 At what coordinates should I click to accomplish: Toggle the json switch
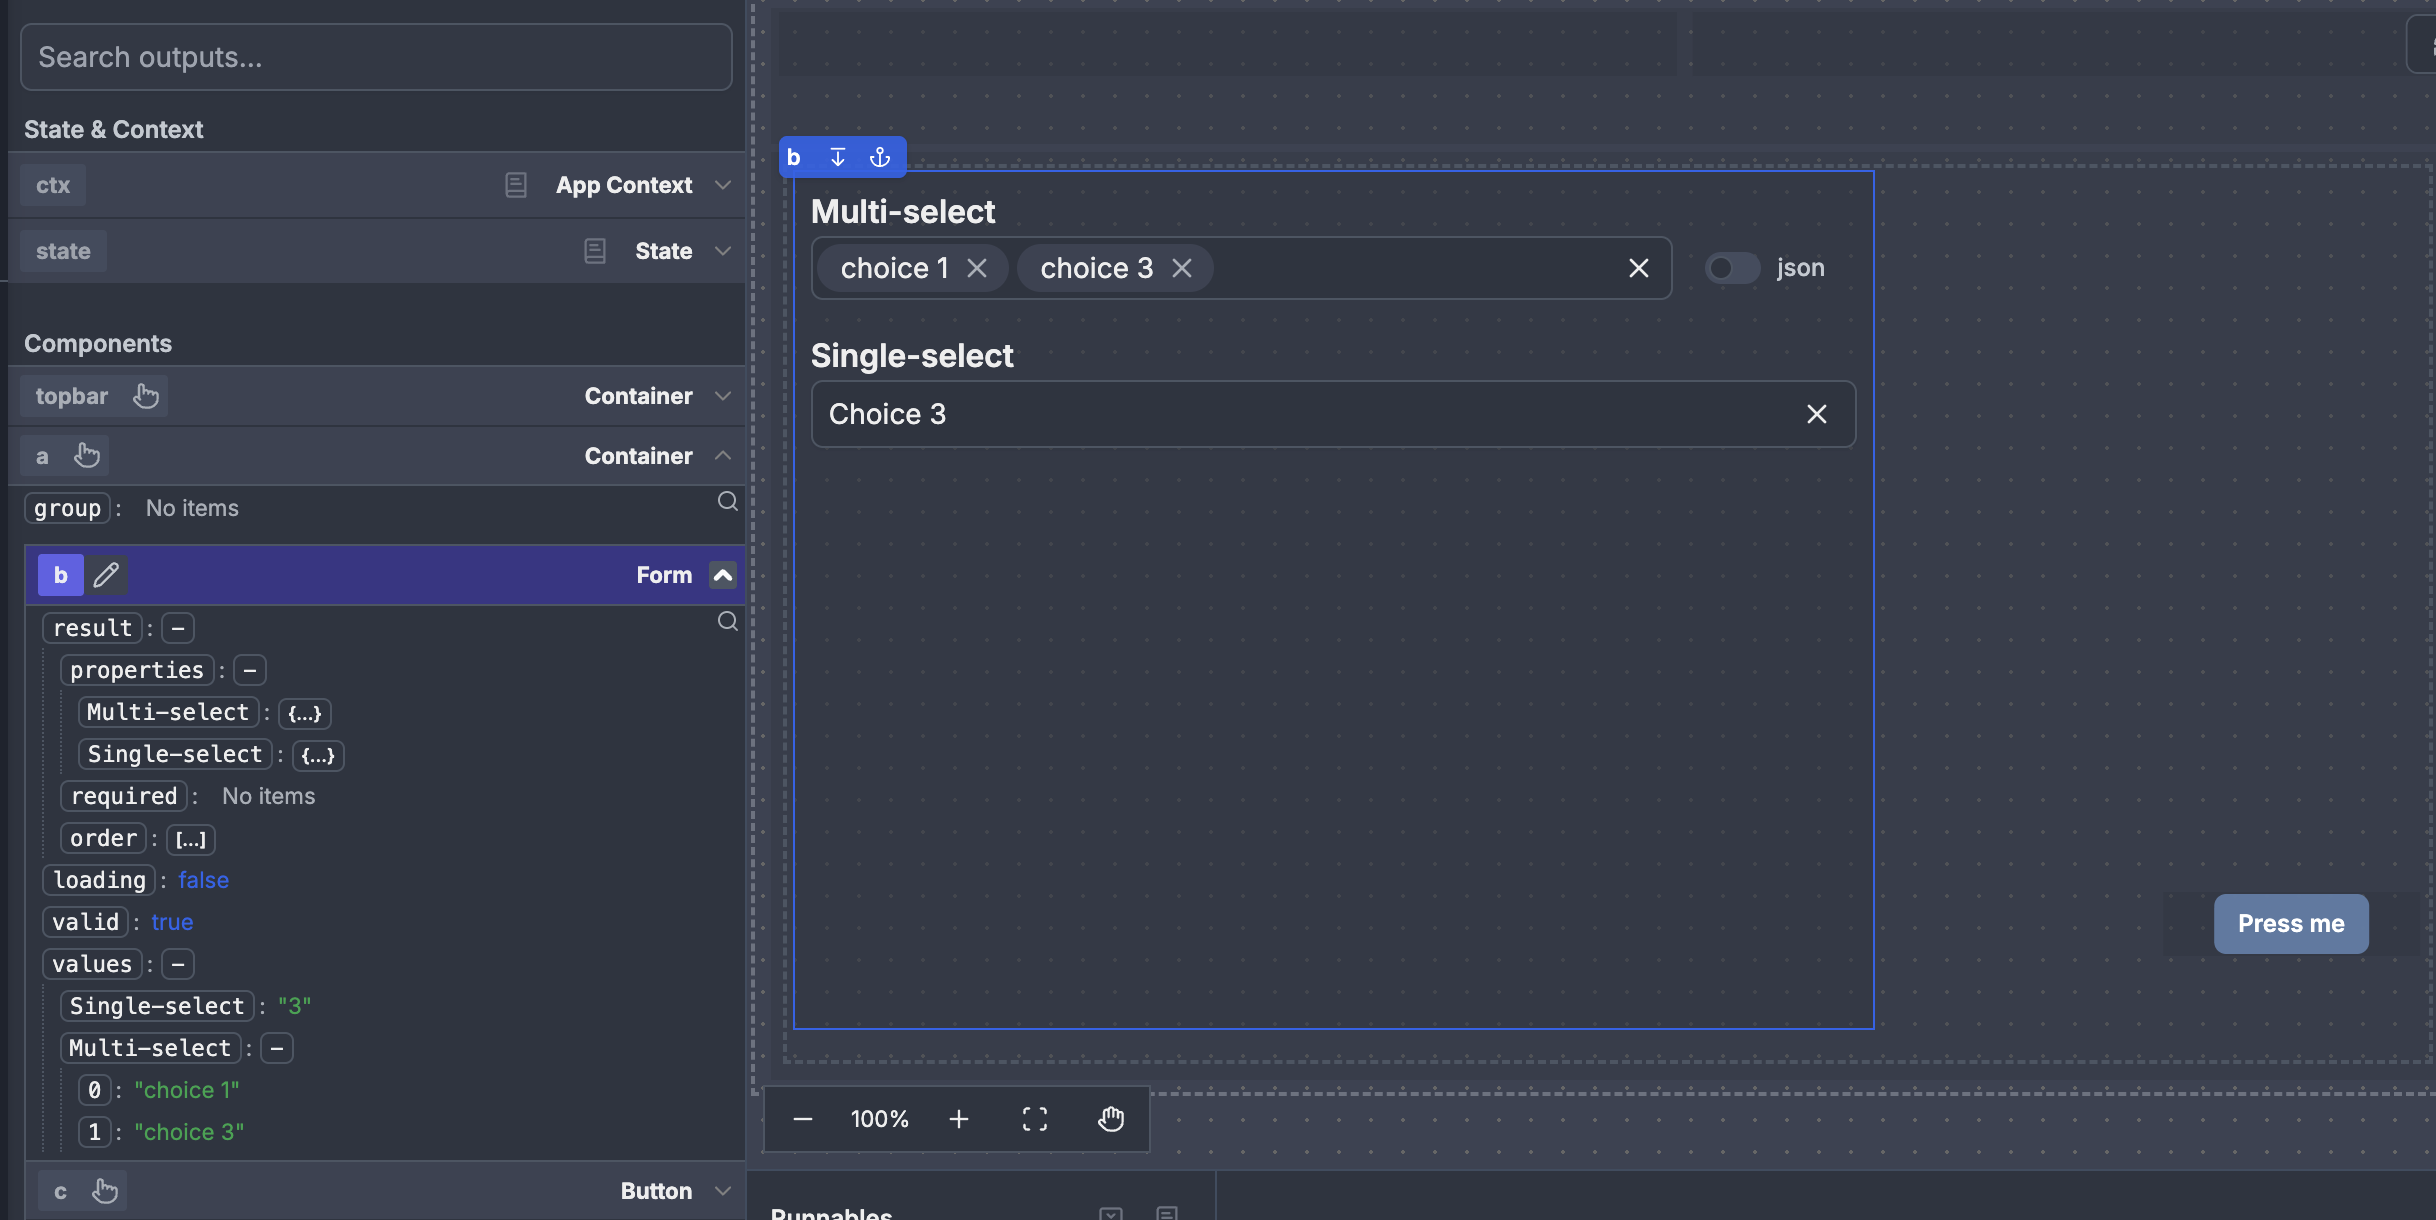[x=1732, y=268]
